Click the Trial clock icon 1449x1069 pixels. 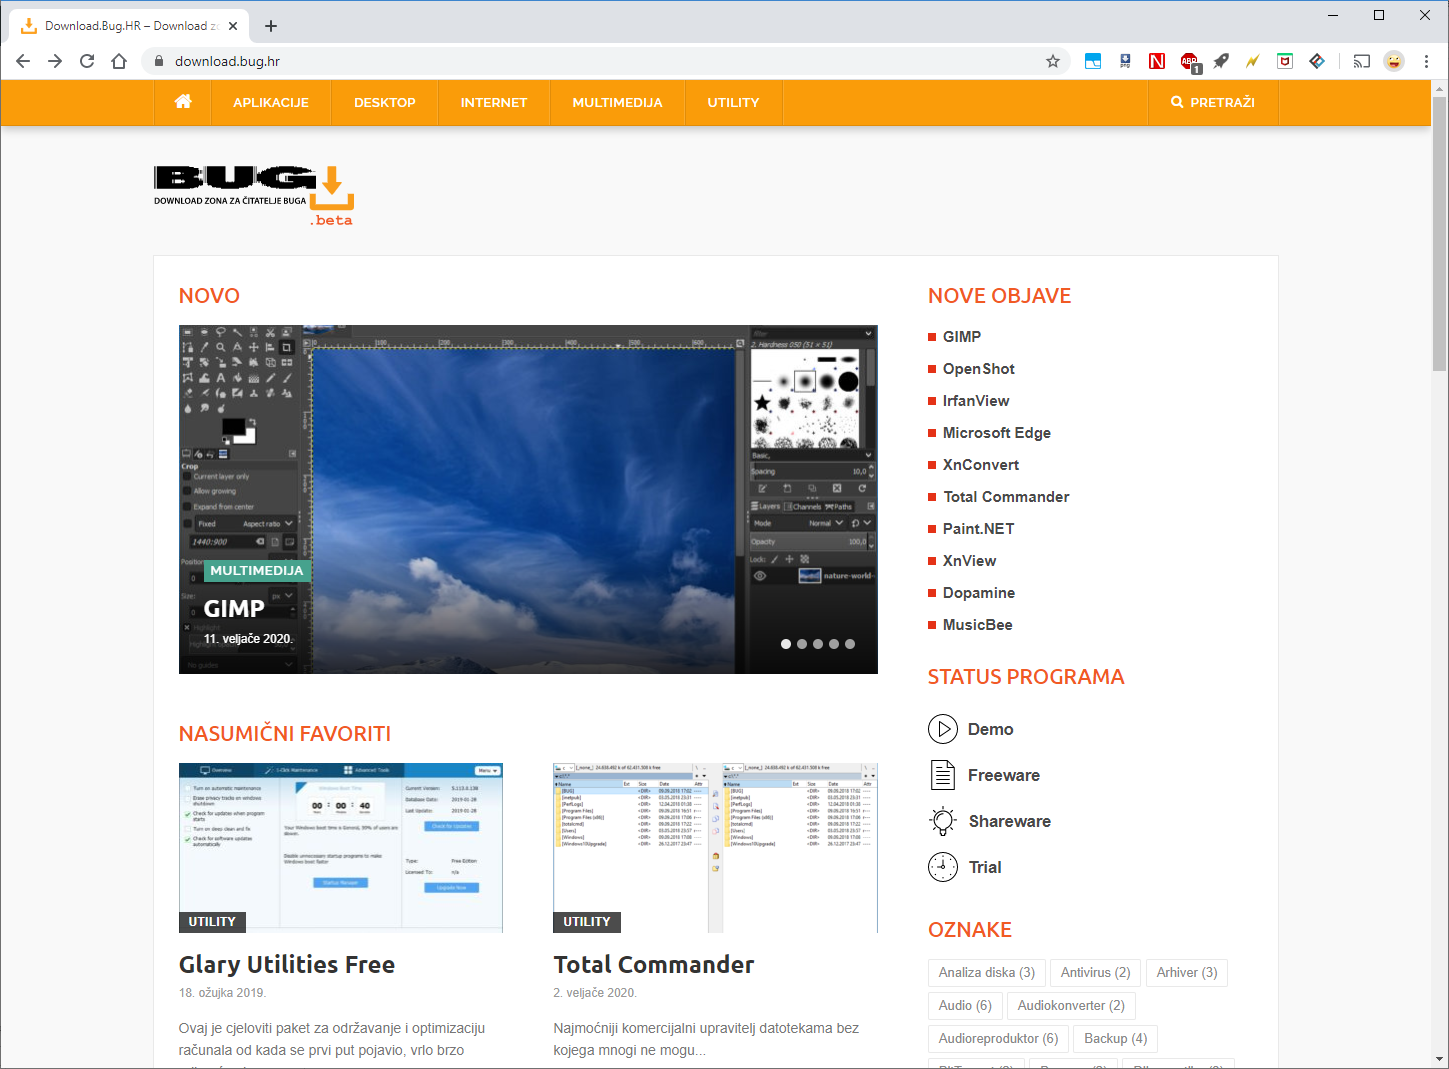[943, 867]
